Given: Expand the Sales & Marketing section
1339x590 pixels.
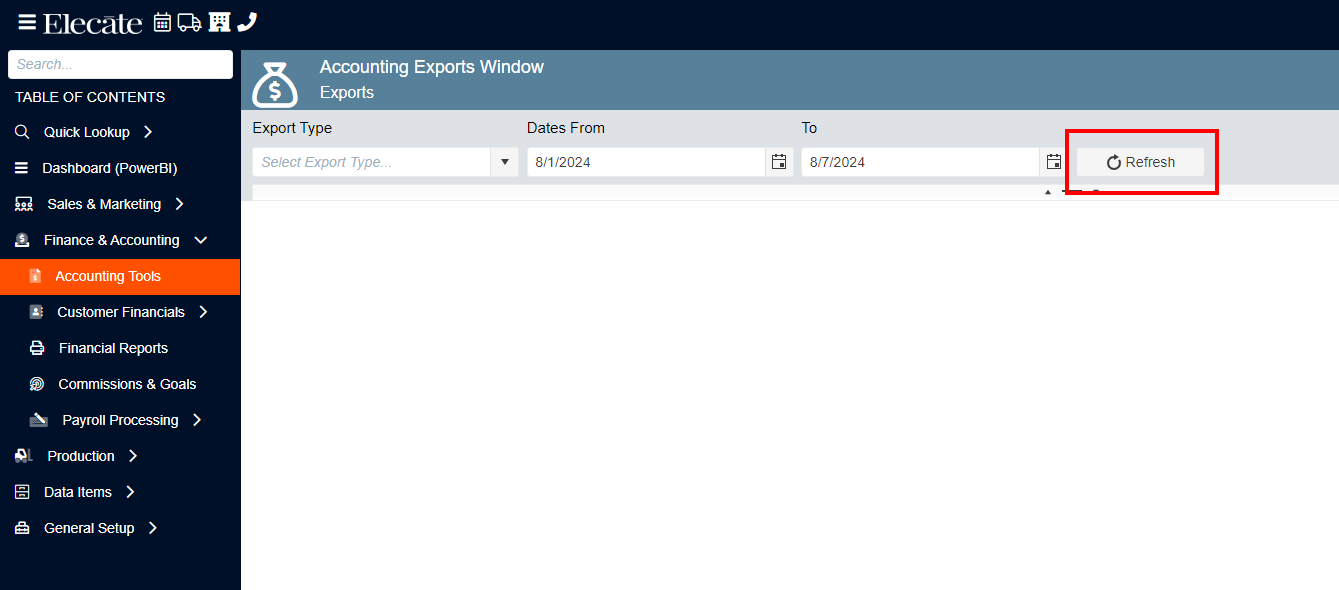Looking at the screenshot, I should click(179, 204).
